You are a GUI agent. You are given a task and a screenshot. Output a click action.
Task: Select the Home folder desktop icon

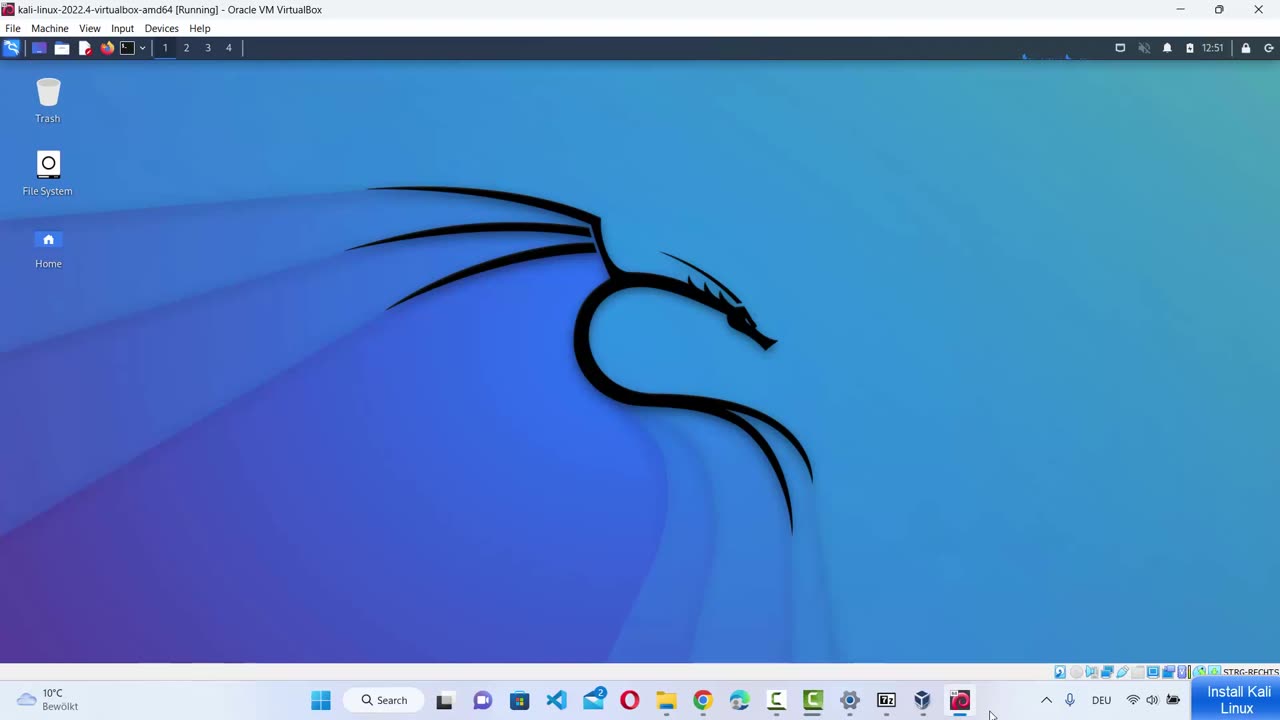coord(48,248)
